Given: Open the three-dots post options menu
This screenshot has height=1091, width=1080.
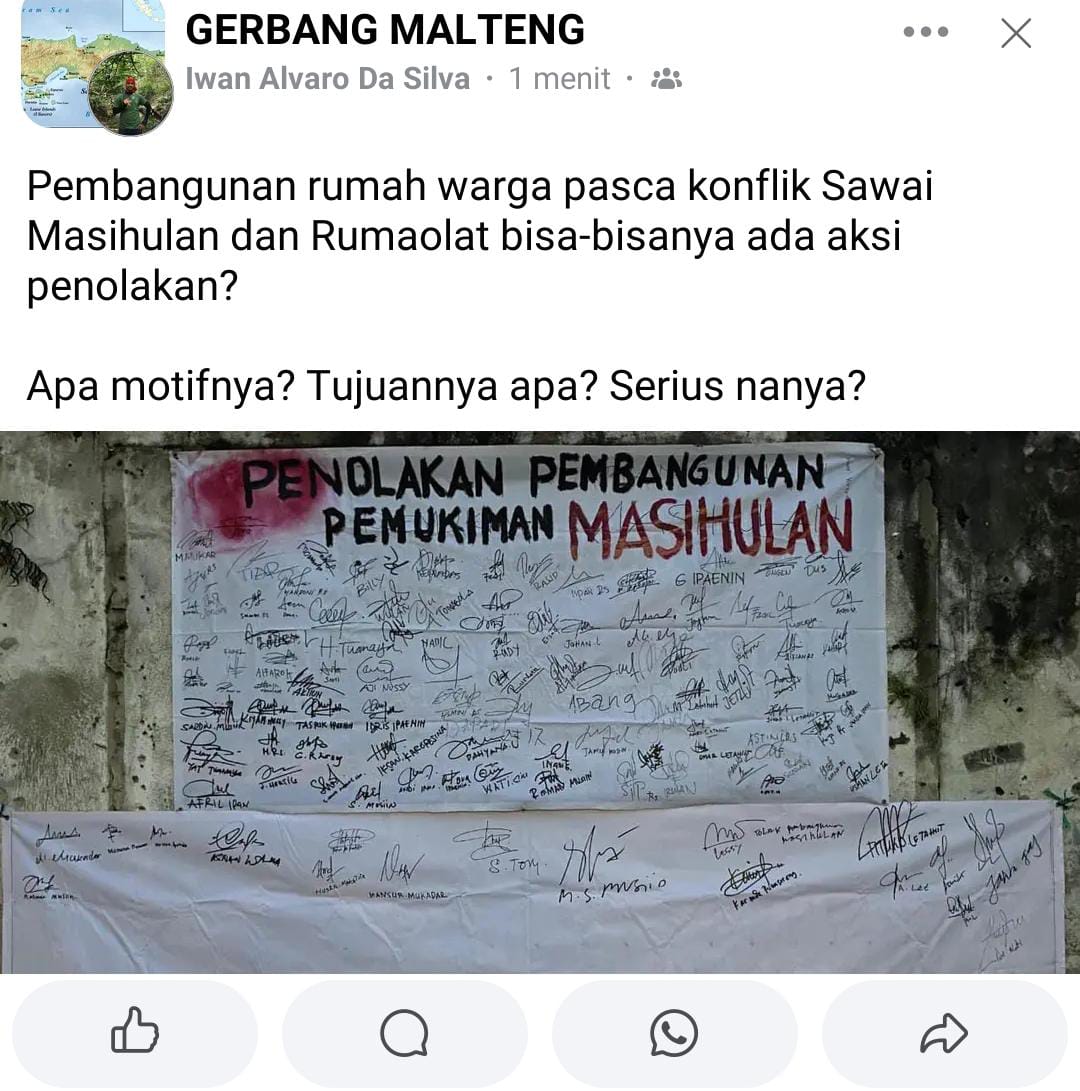Looking at the screenshot, I should coord(926,32).
